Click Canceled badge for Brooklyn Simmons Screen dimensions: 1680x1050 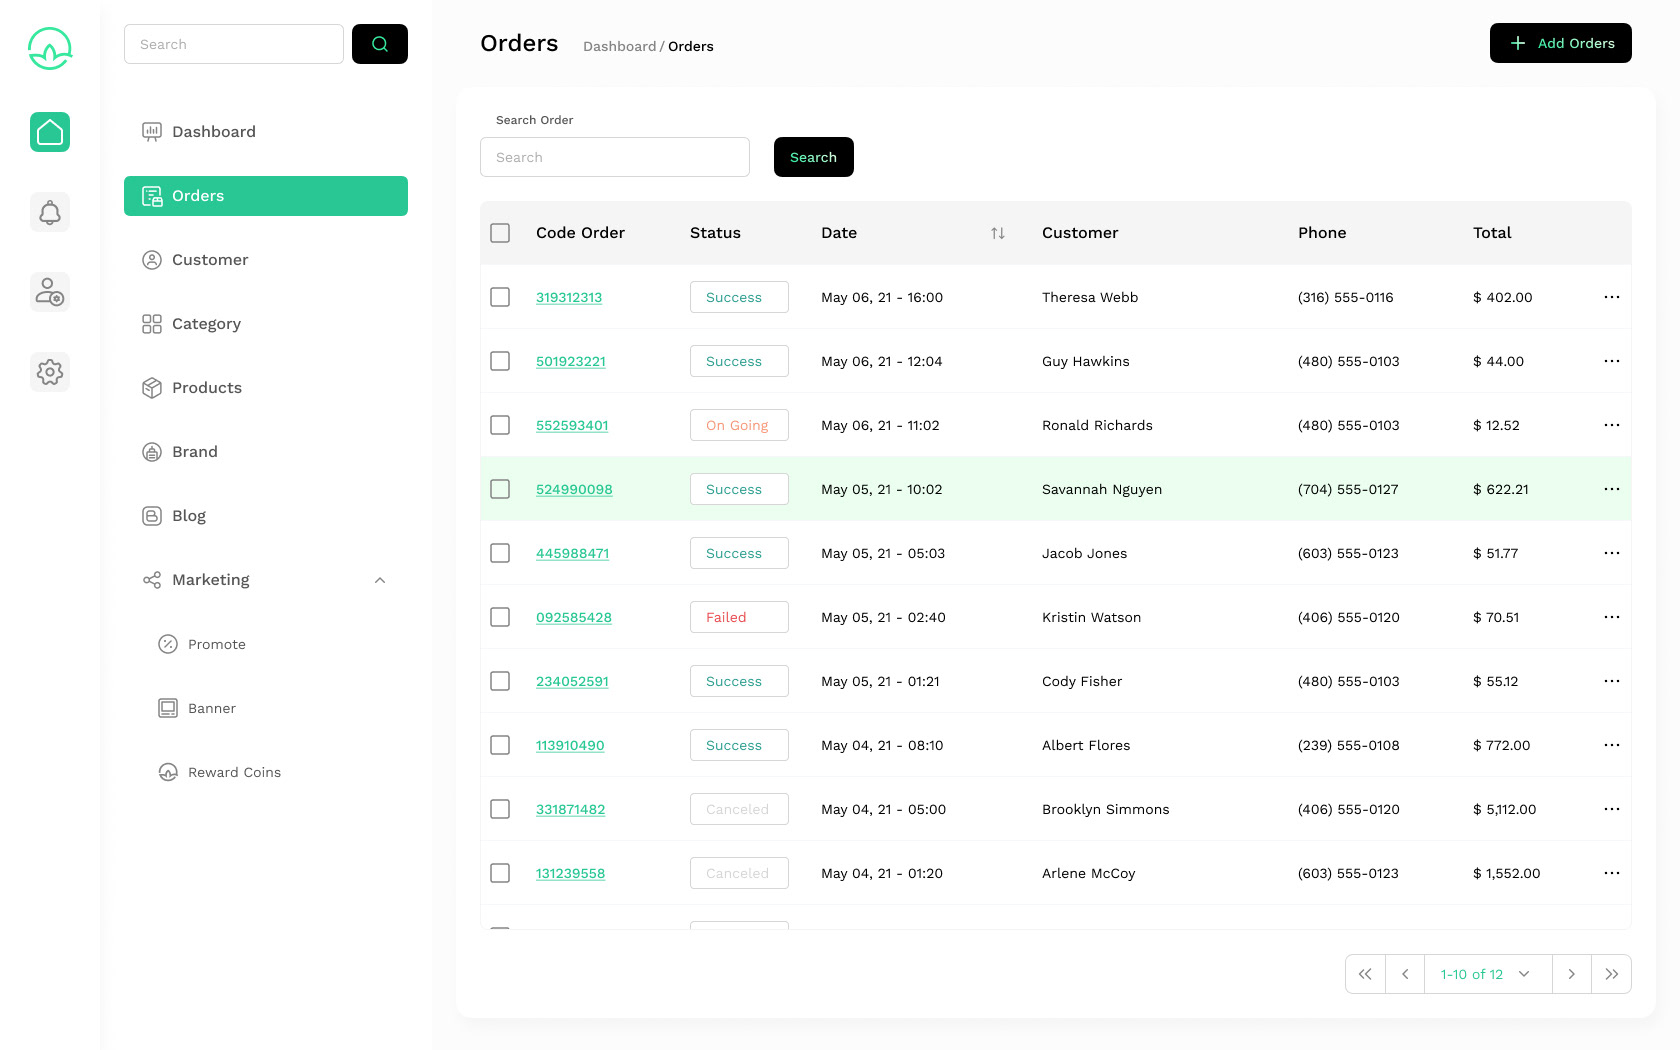pos(739,809)
